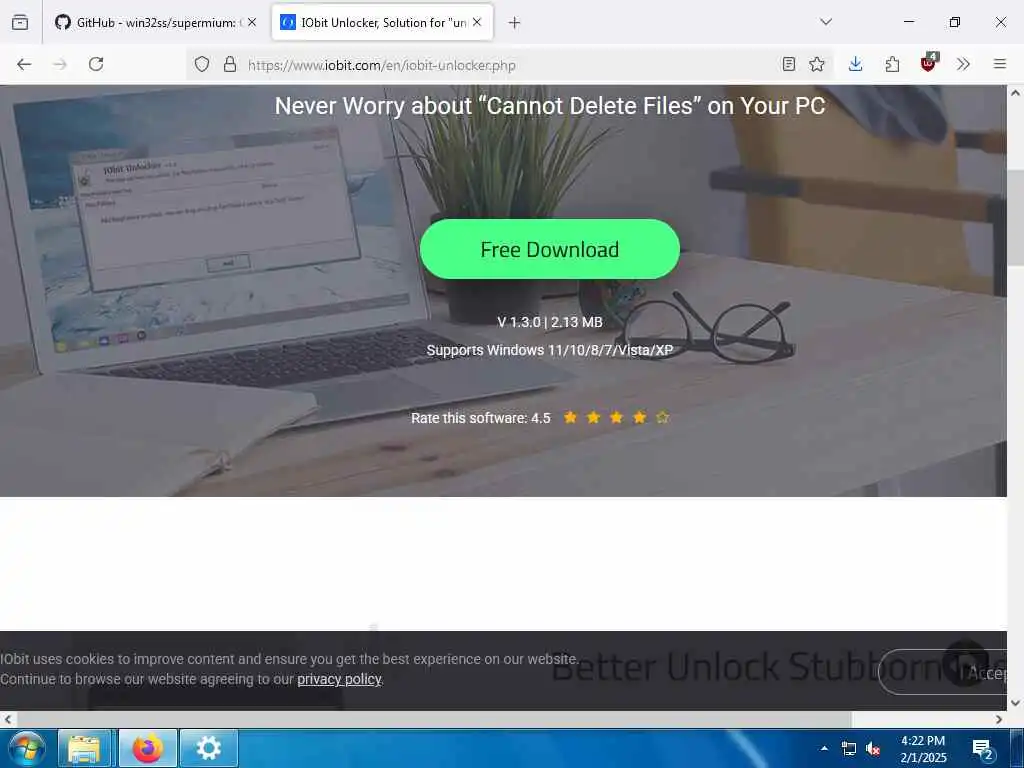Viewport: 1024px width, 768px height.
Task: Expand more tools overflow chevron
Action: pos(963,64)
